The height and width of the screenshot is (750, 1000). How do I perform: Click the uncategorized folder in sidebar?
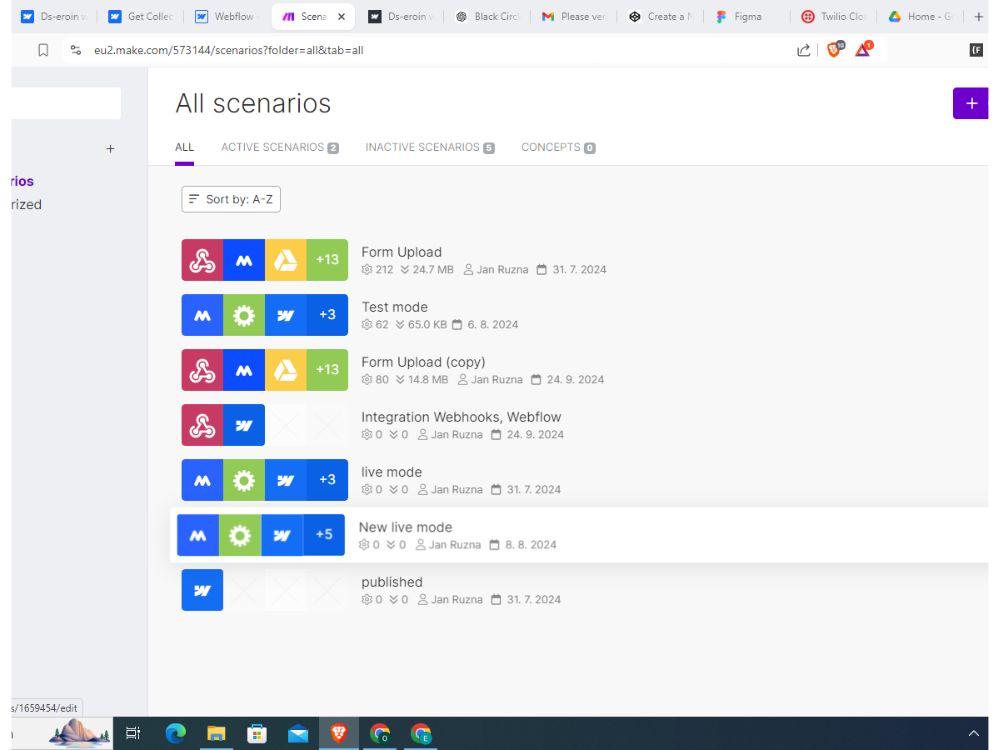click(x=26, y=204)
